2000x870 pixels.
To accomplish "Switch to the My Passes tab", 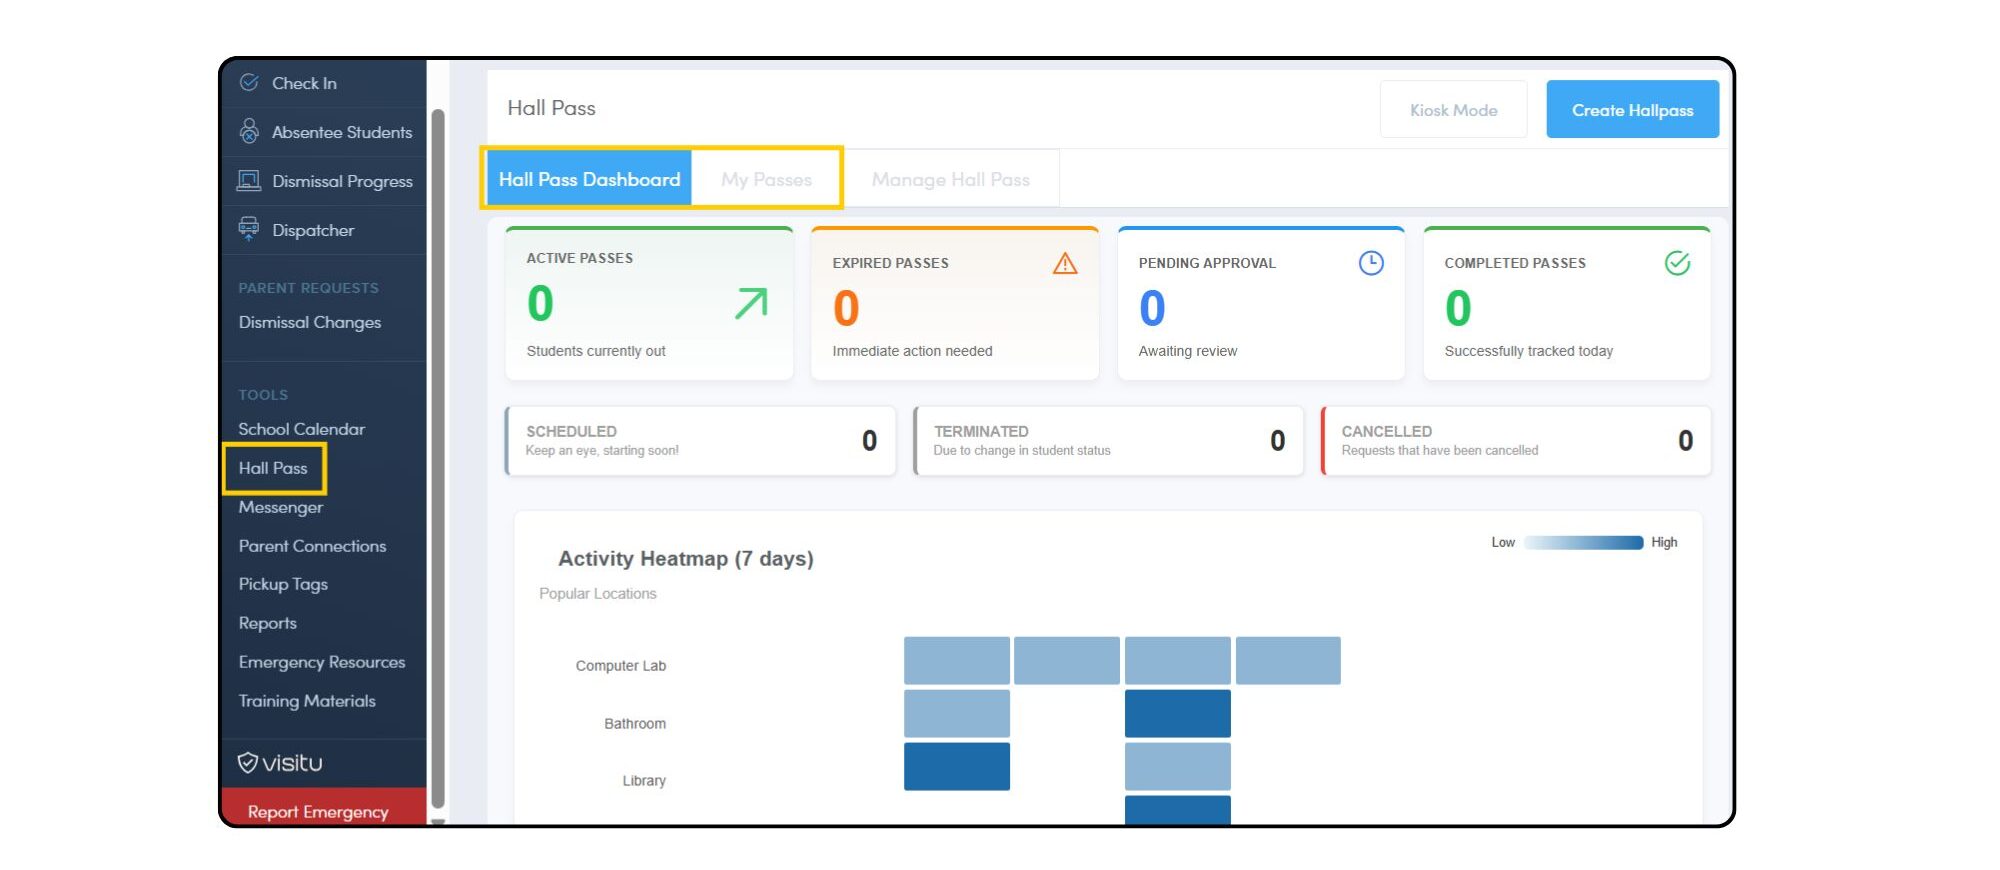I will coord(766,179).
